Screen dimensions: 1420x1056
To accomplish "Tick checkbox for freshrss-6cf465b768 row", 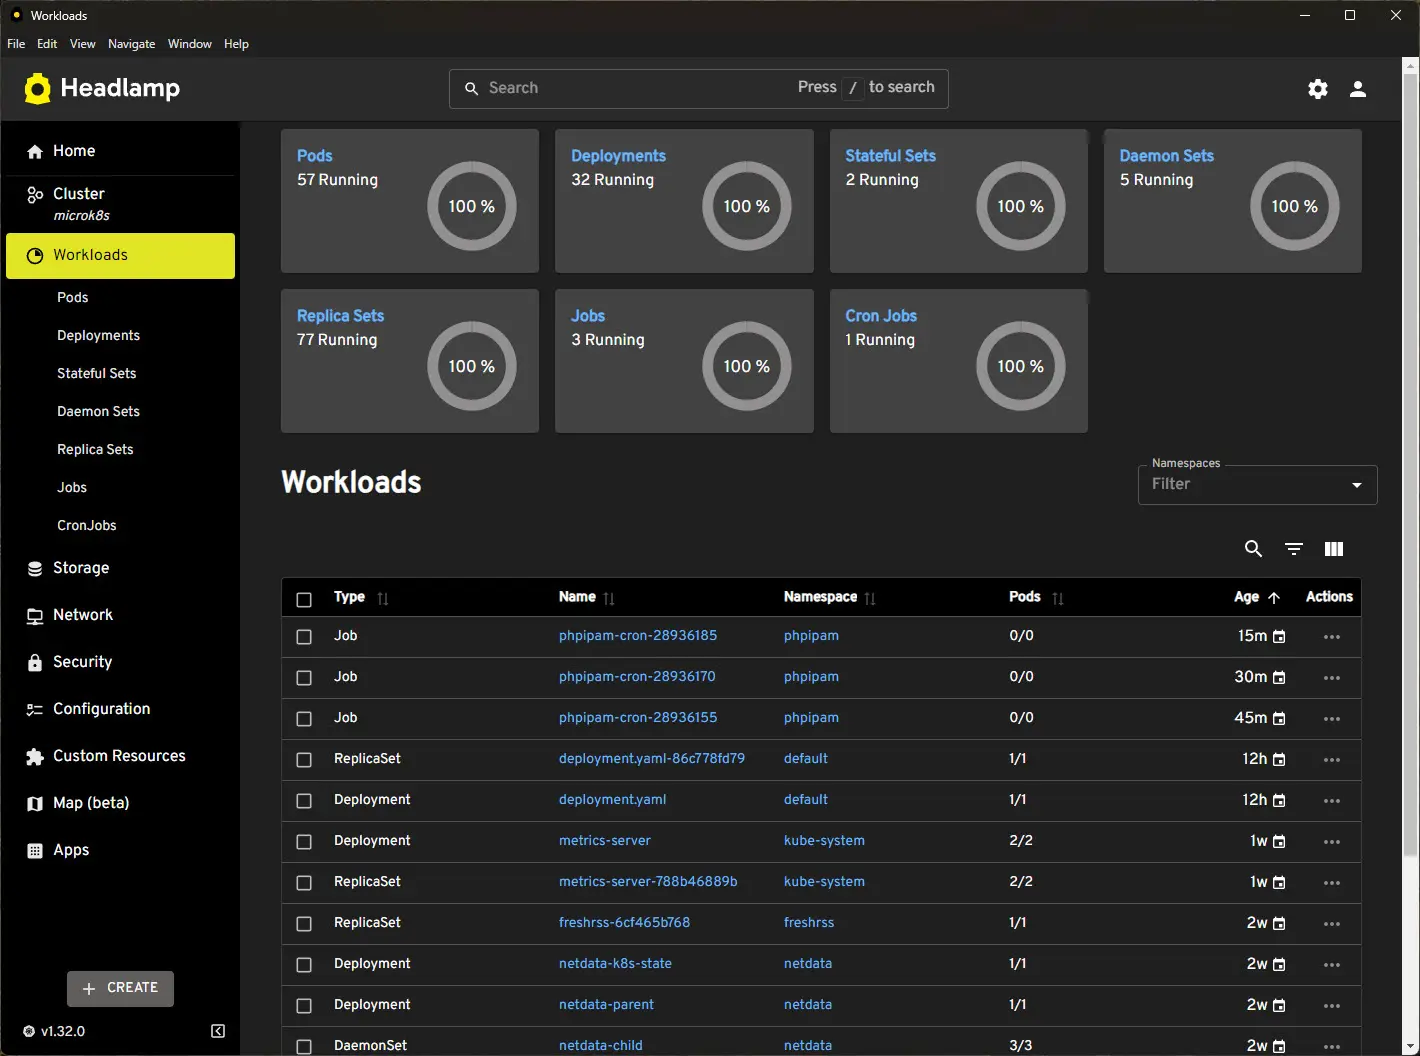I will [304, 924].
